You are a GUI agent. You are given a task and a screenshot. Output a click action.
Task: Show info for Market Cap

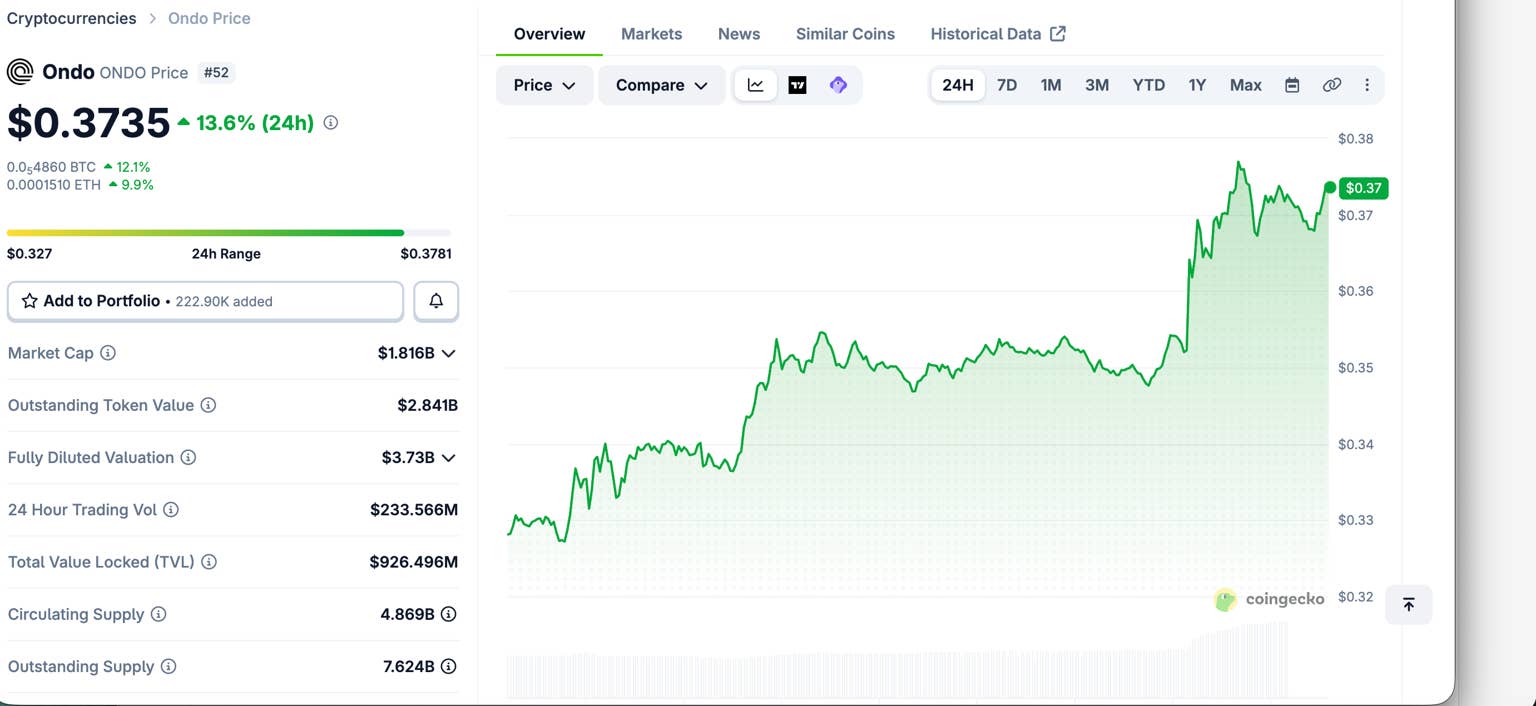pos(108,353)
